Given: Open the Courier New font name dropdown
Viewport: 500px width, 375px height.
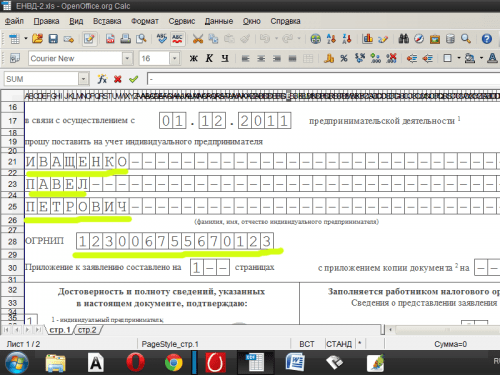Looking at the screenshot, I should pos(127,59).
